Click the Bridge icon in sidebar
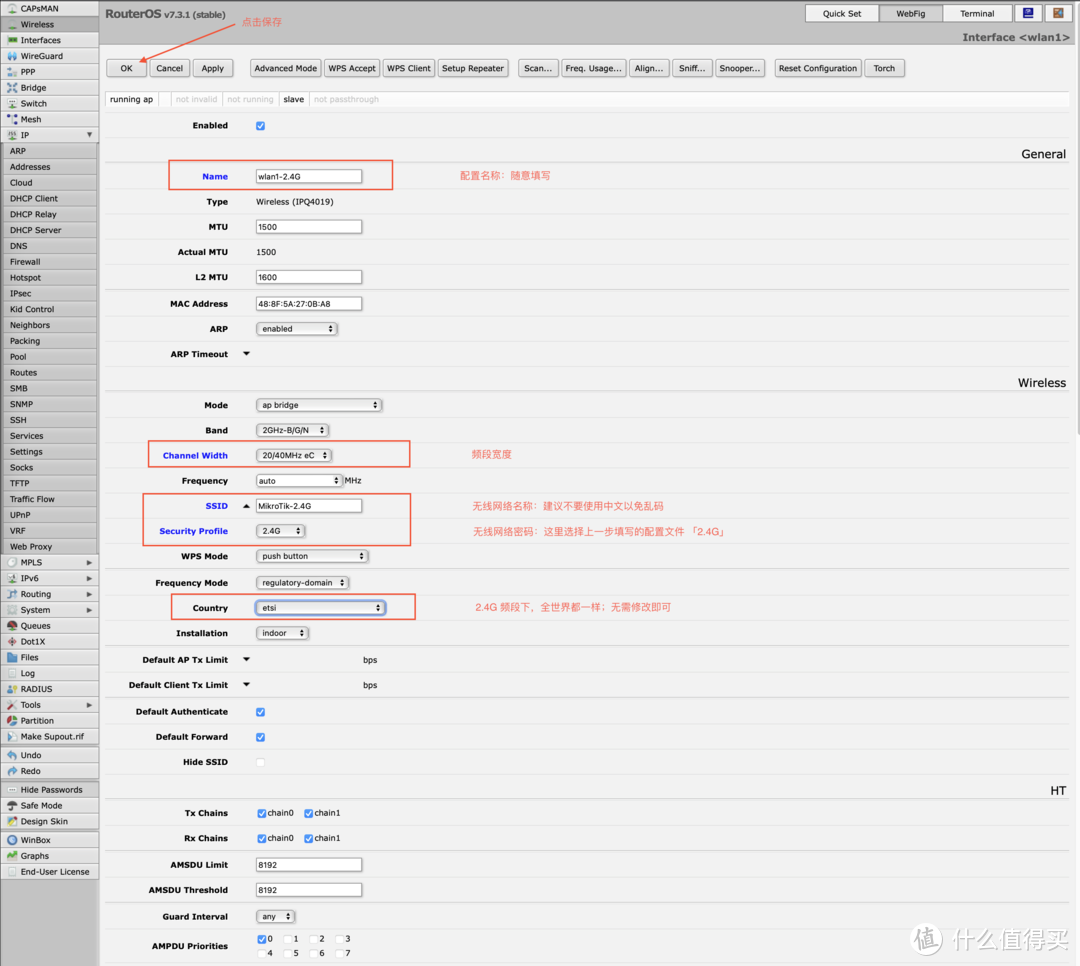The width and height of the screenshot is (1080, 966). click(12, 88)
